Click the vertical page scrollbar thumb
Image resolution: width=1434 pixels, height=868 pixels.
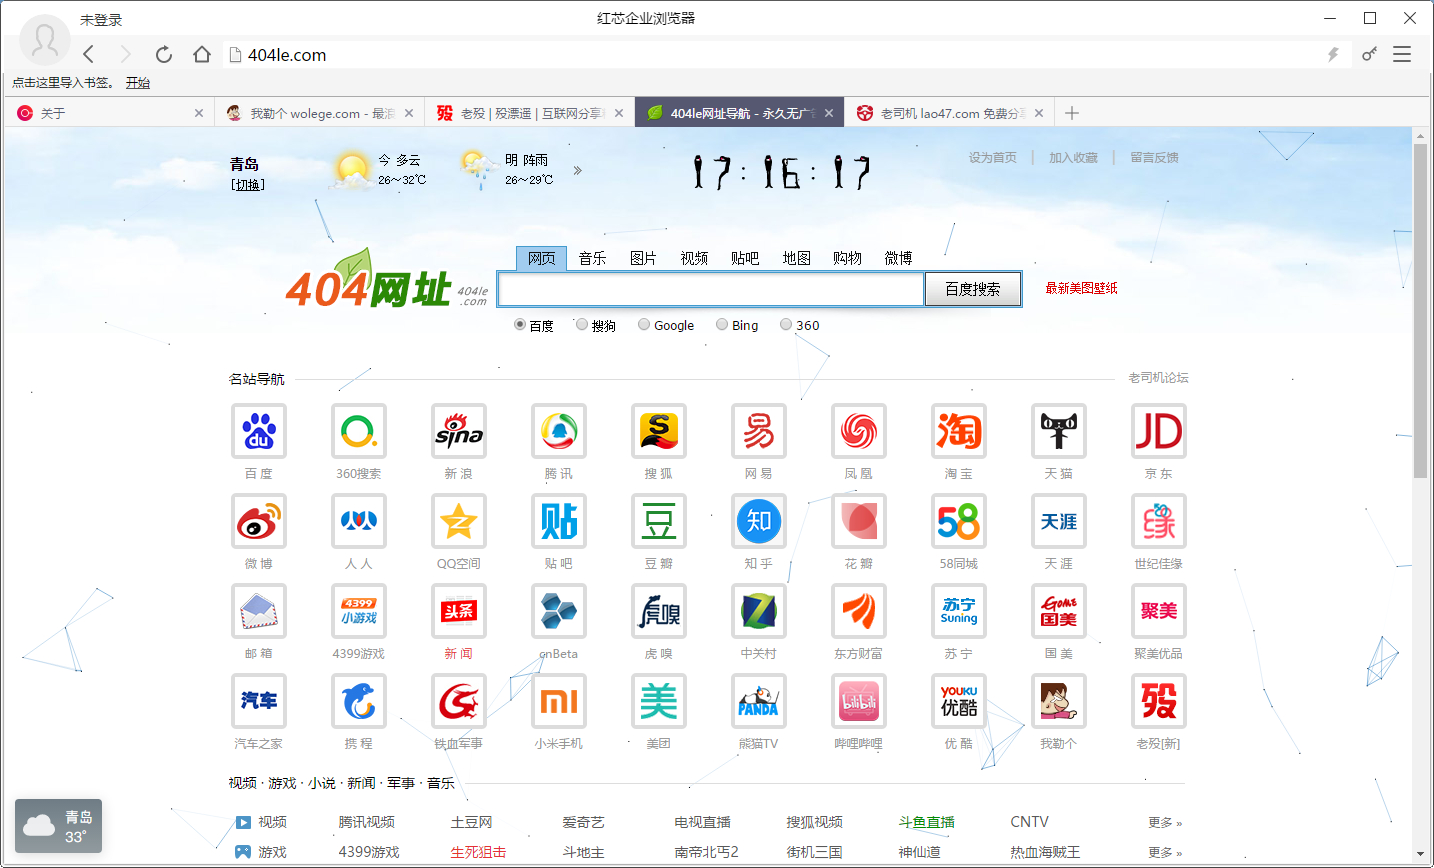coord(1420,311)
